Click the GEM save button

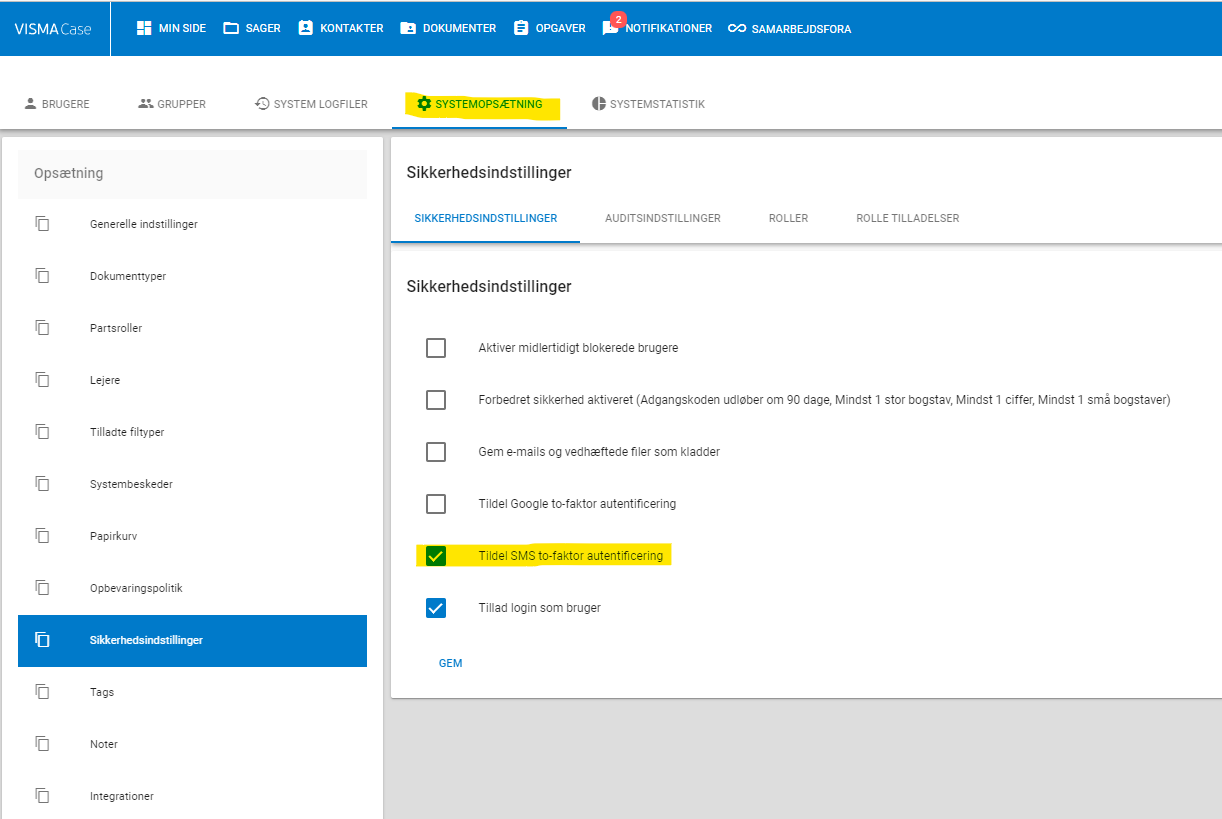click(x=451, y=663)
